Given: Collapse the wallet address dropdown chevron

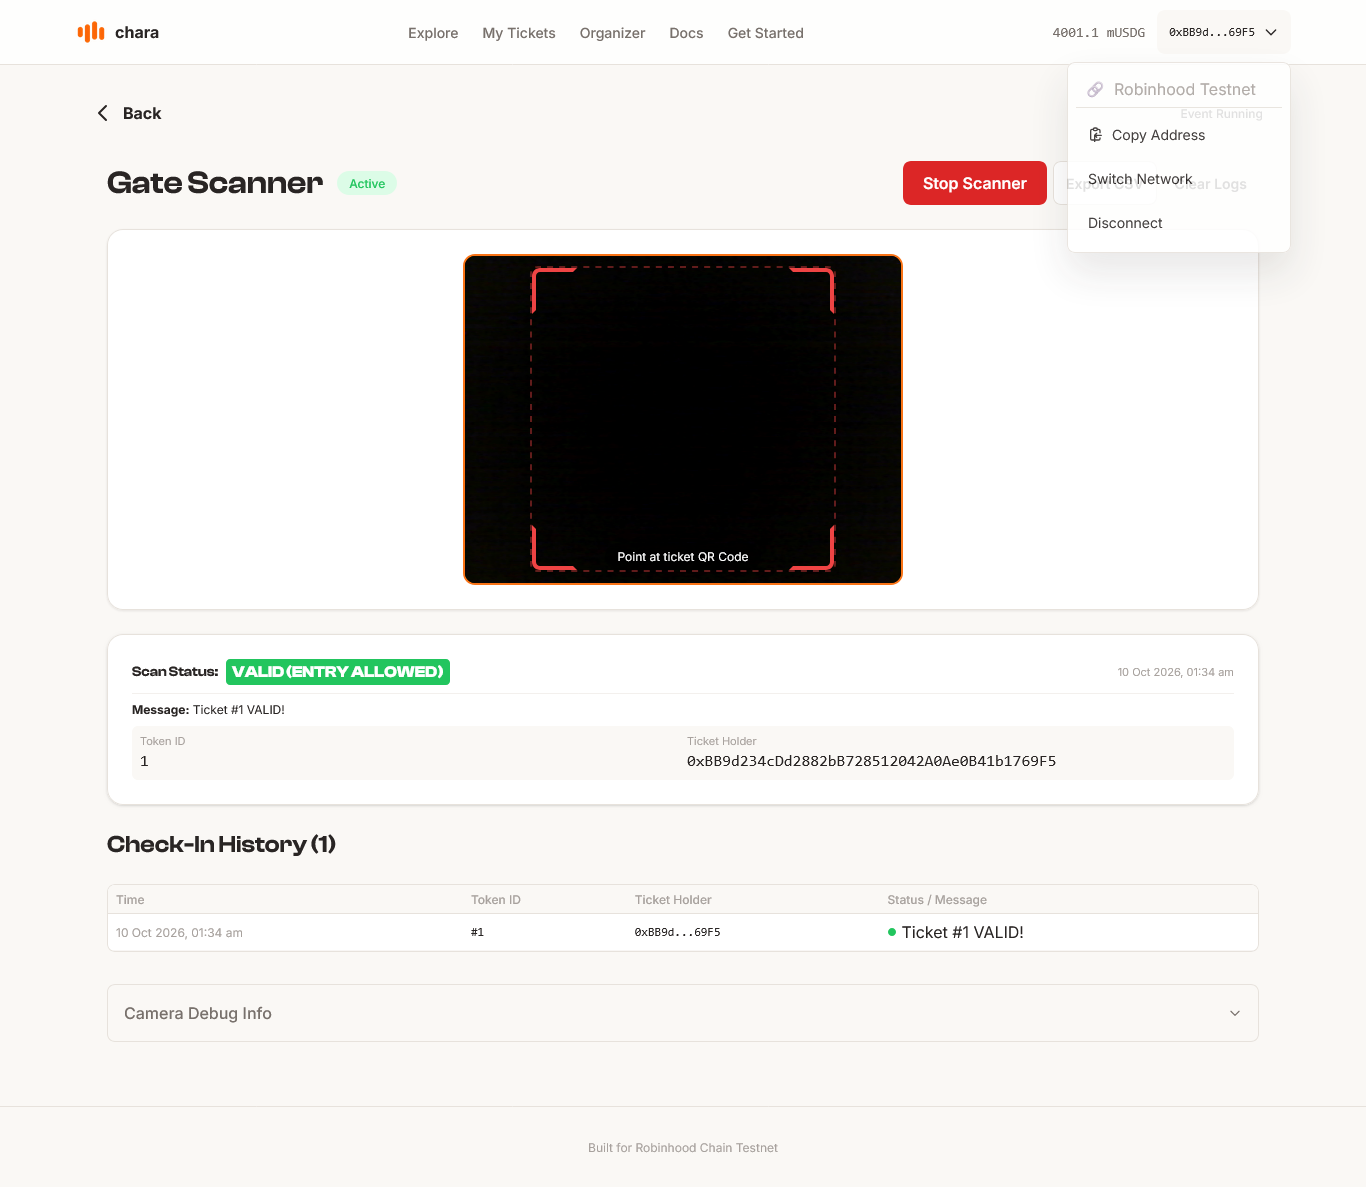Looking at the screenshot, I should [x=1271, y=33].
